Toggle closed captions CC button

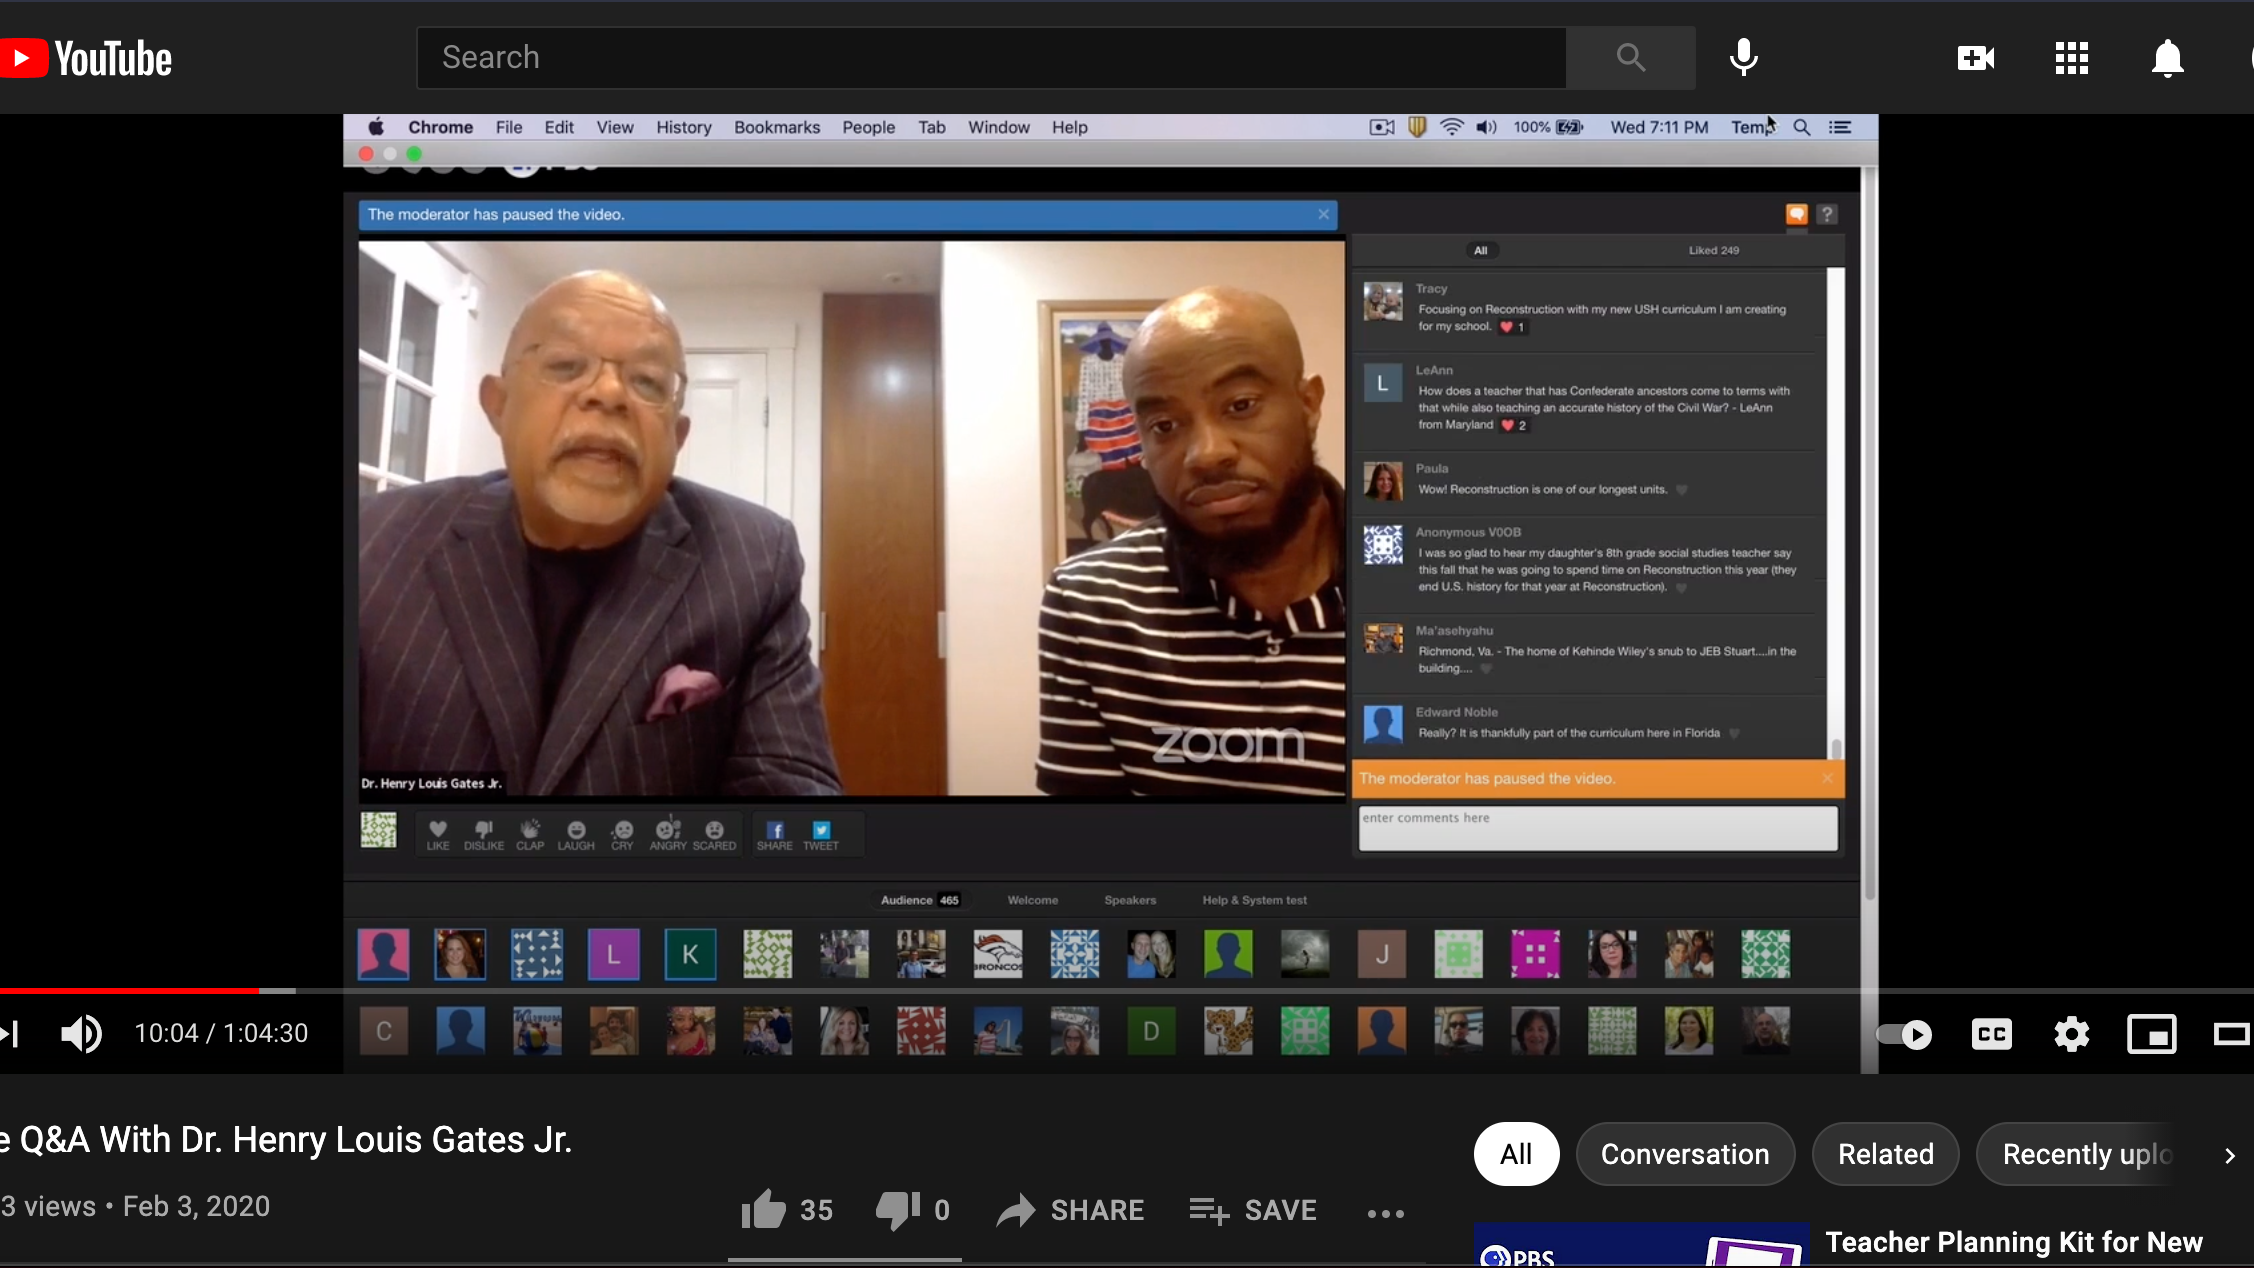click(1991, 1033)
